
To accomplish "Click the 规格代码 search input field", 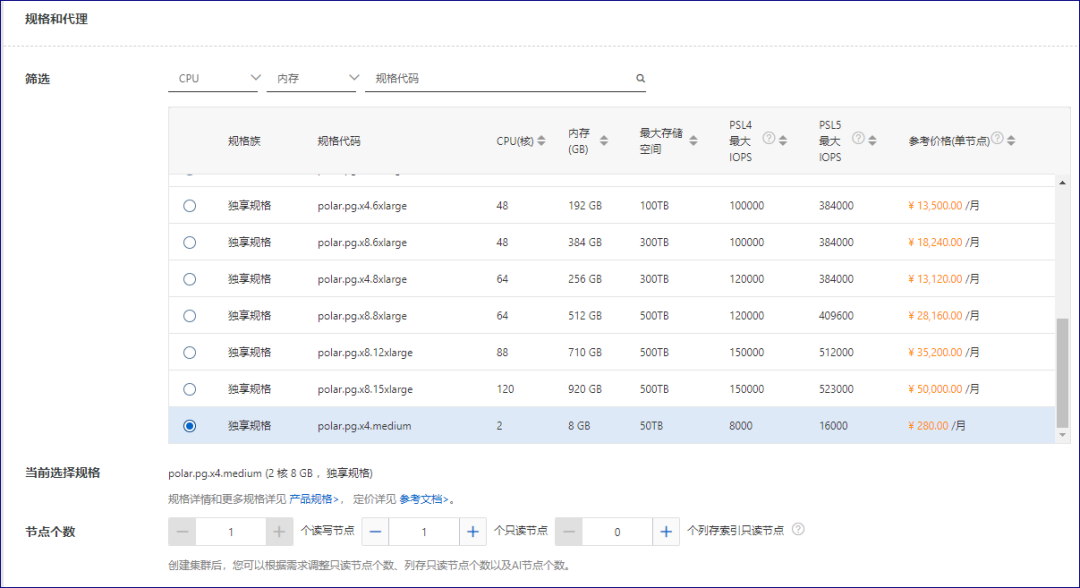I will (500, 77).
